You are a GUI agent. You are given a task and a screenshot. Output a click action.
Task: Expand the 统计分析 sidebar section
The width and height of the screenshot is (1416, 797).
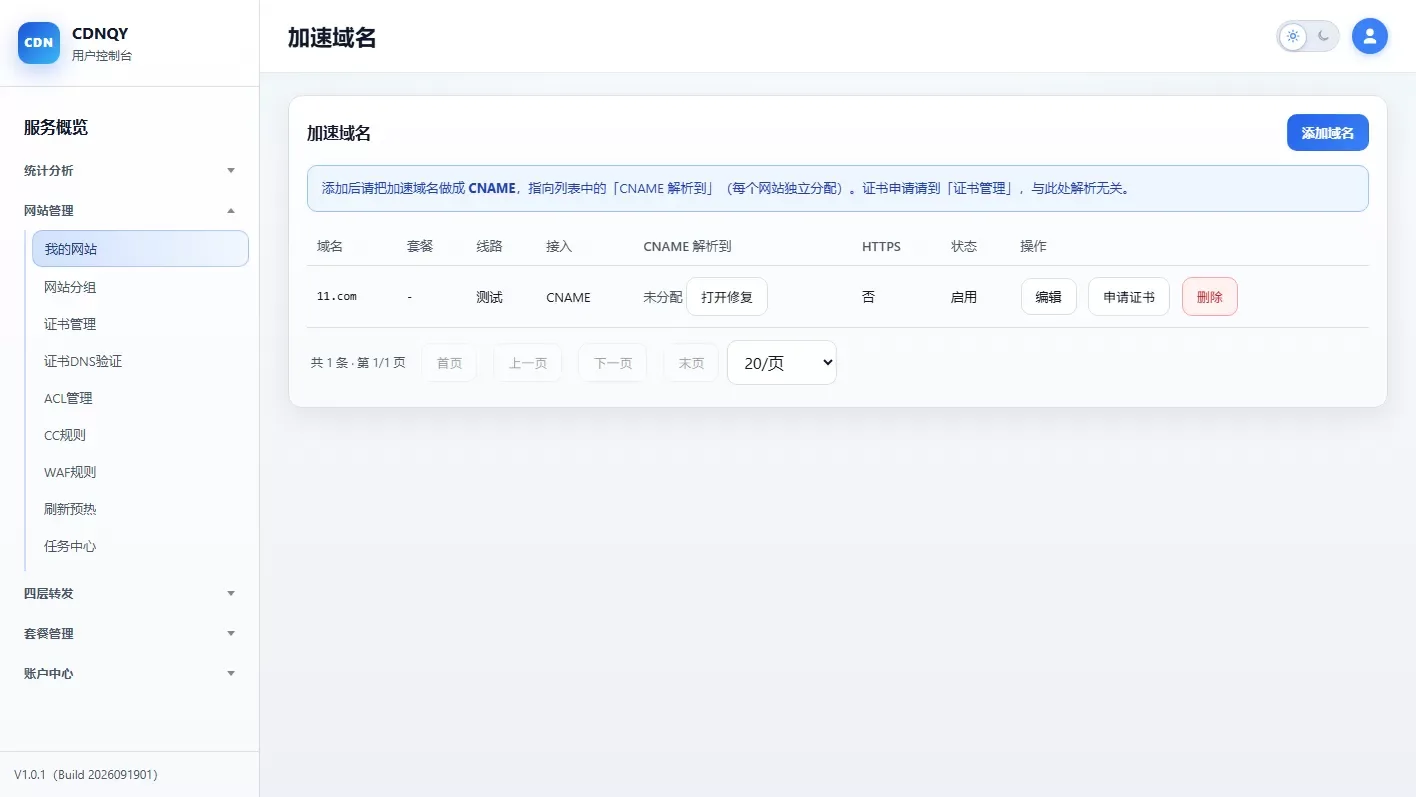[x=130, y=171]
